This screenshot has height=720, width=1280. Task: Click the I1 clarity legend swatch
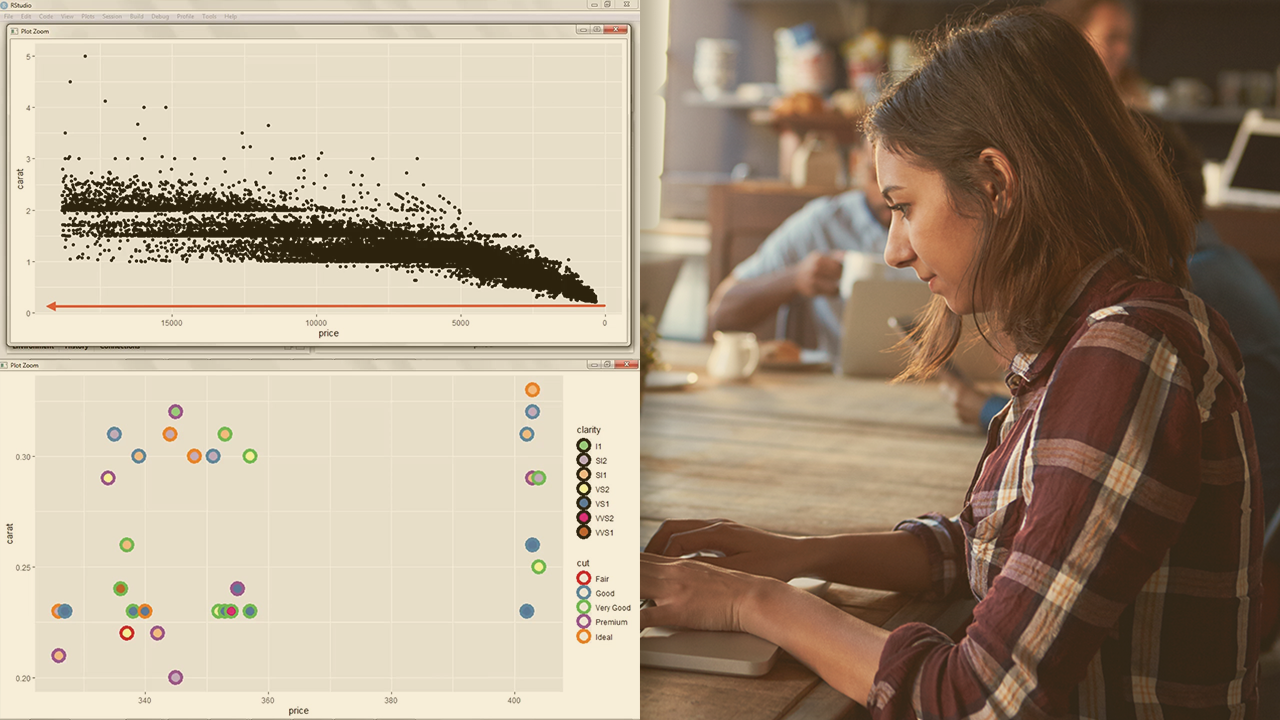click(583, 446)
